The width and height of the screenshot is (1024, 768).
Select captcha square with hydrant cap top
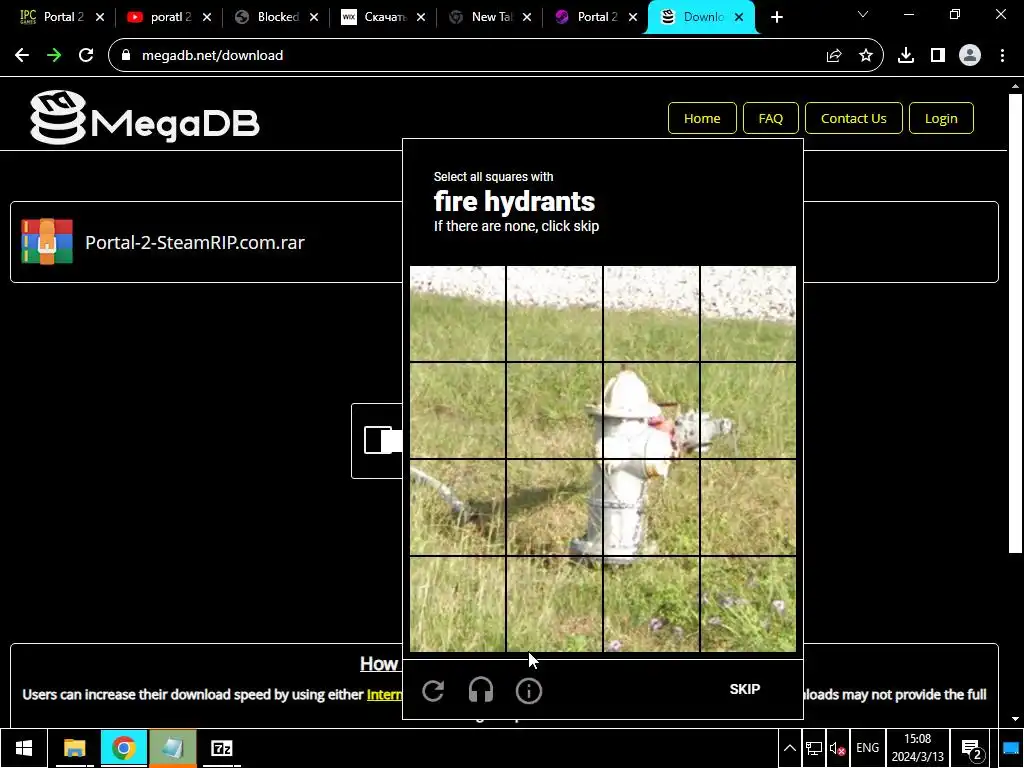click(650, 409)
